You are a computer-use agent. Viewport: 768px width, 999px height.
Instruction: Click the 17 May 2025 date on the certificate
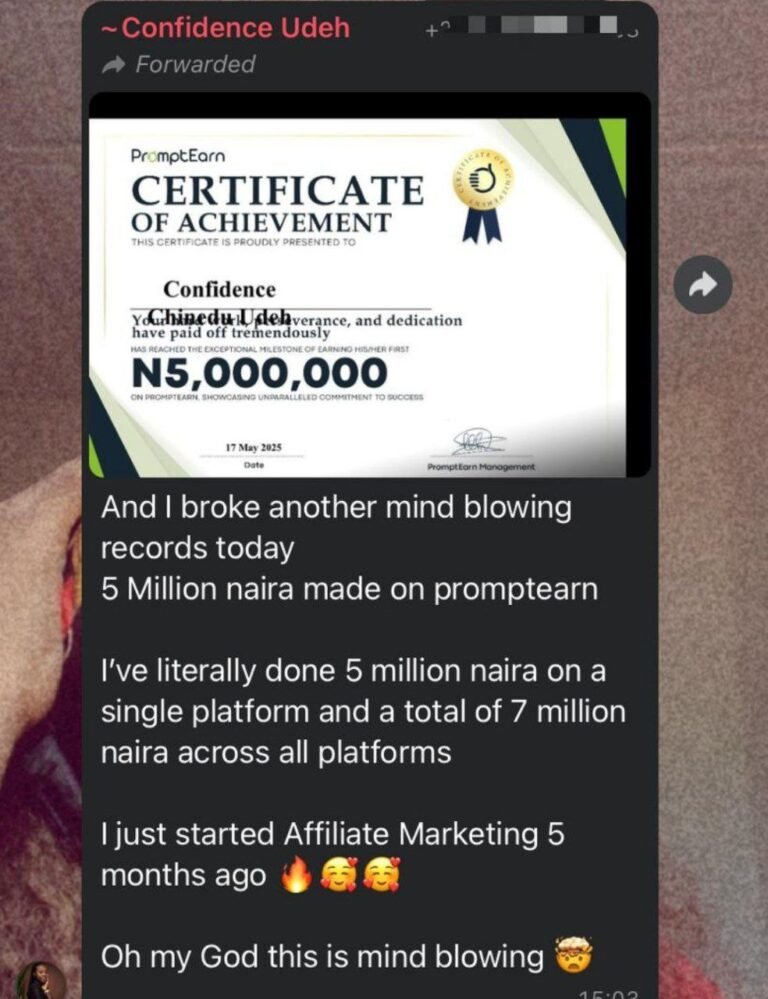pos(254,447)
